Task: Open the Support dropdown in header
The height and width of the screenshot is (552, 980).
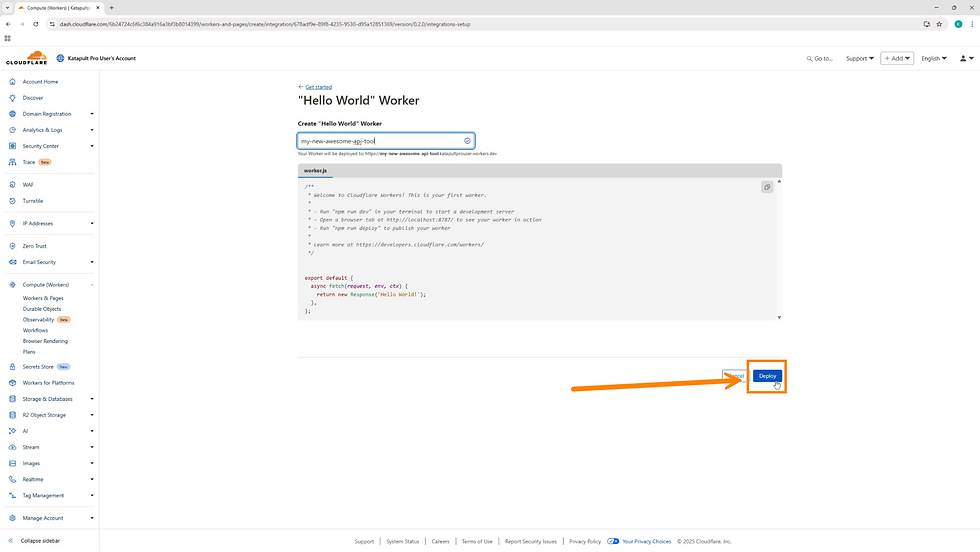Action: 859,58
